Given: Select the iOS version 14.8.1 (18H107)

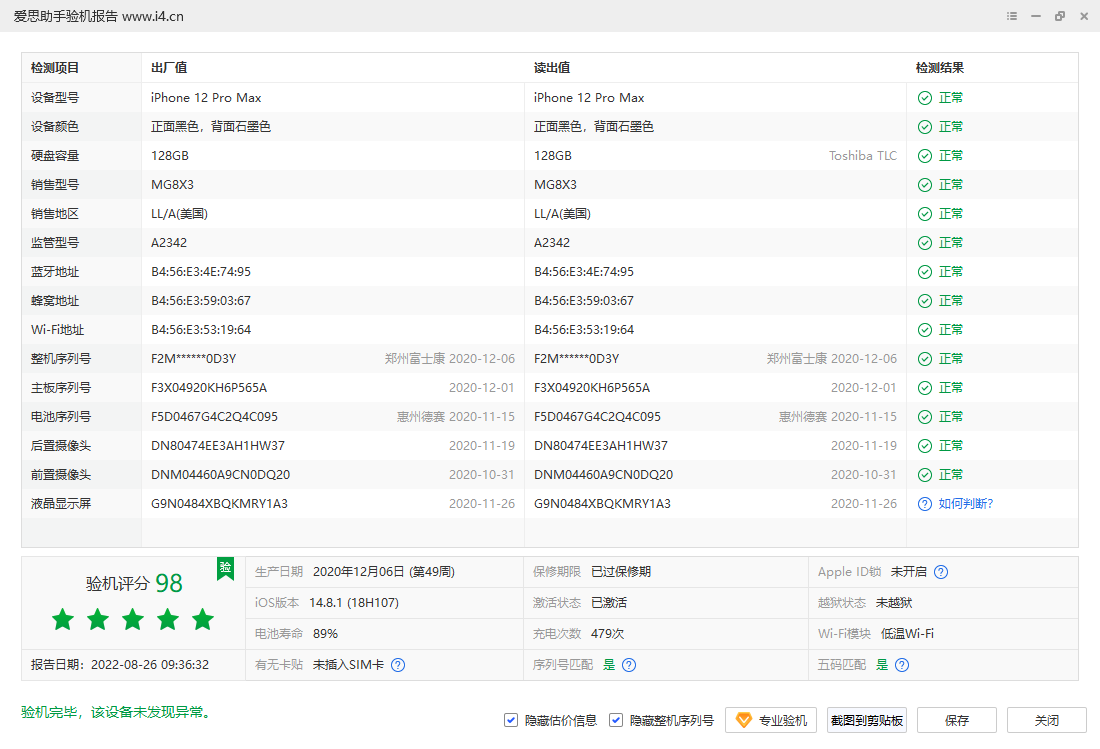Looking at the screenshot, I should click(354, 603).
